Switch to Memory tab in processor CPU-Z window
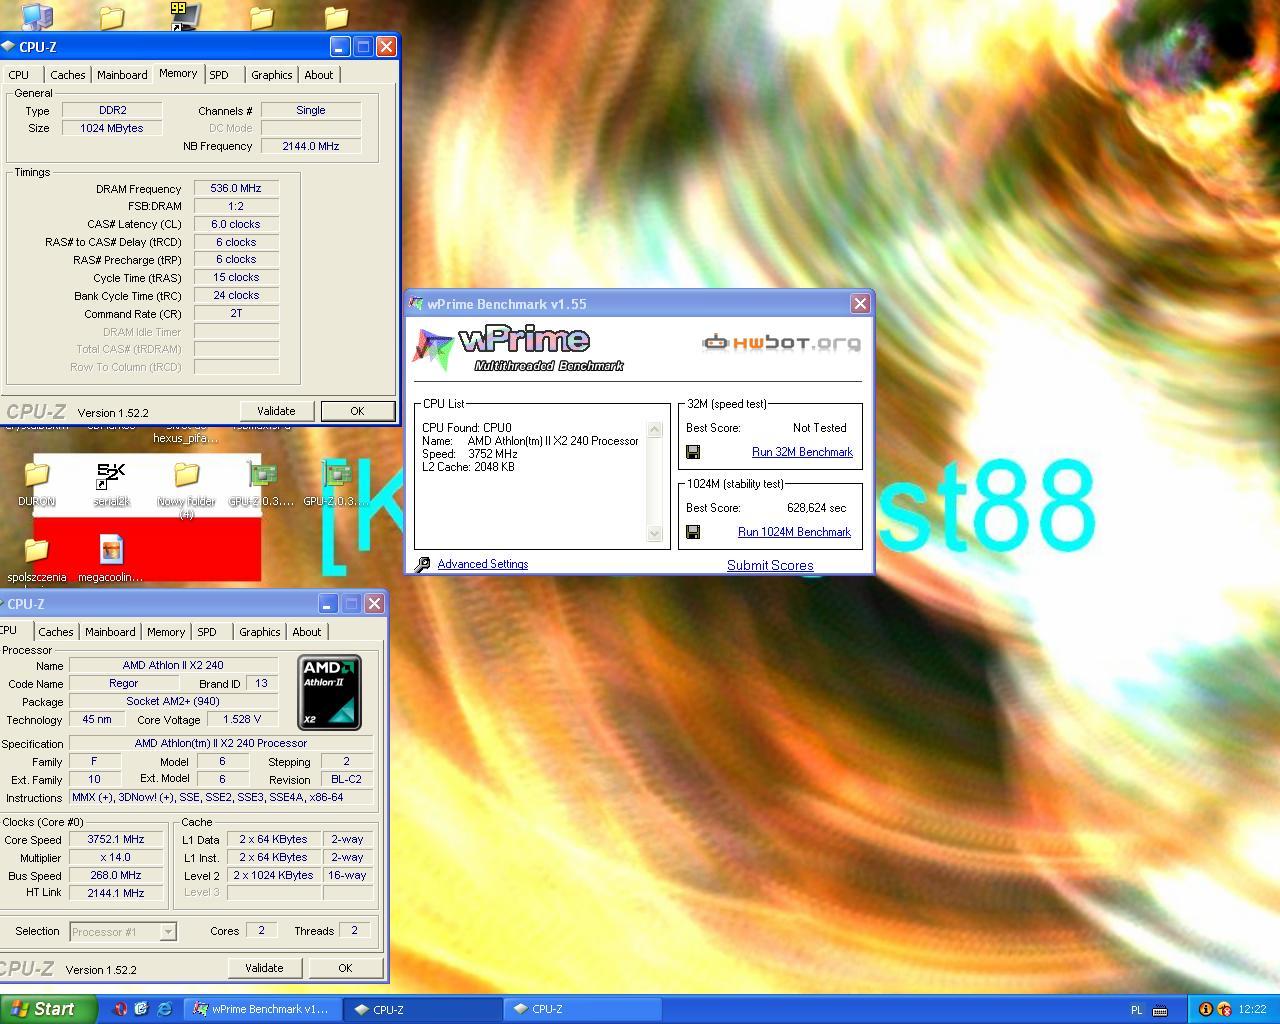Screen dimensions: 1280x1024 (166, 632)
